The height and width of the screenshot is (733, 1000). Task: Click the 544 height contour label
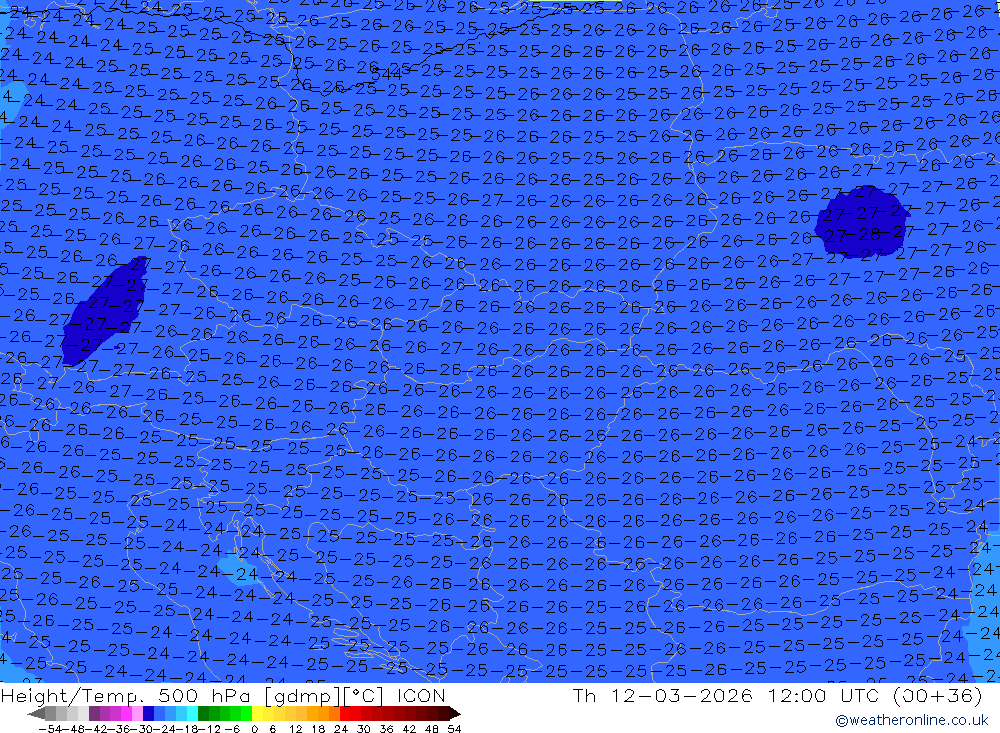point(386,75)
